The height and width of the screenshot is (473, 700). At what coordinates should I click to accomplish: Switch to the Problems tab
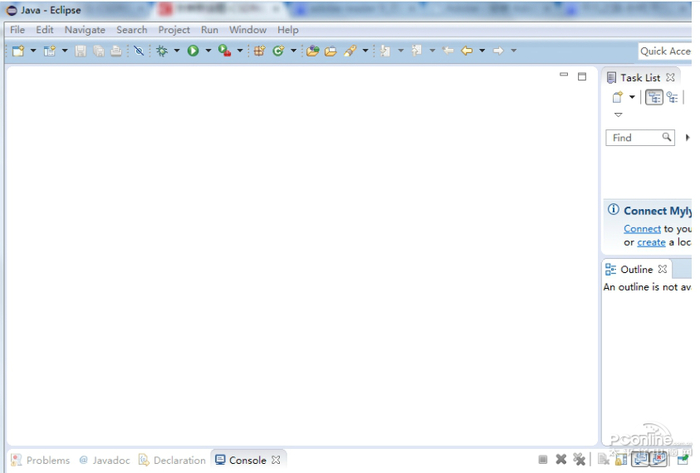[41, 460]
